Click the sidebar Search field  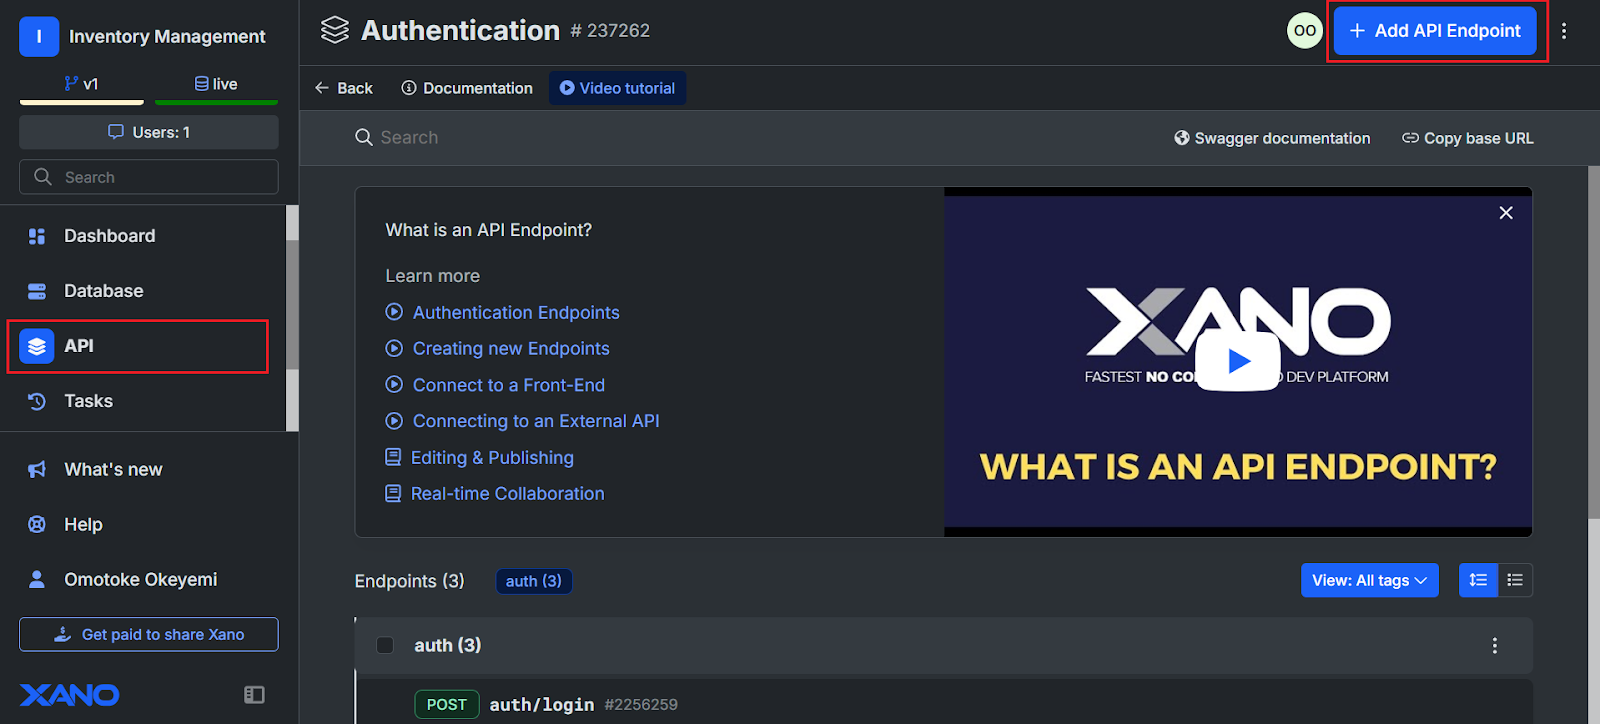click(x=149, y=177)
